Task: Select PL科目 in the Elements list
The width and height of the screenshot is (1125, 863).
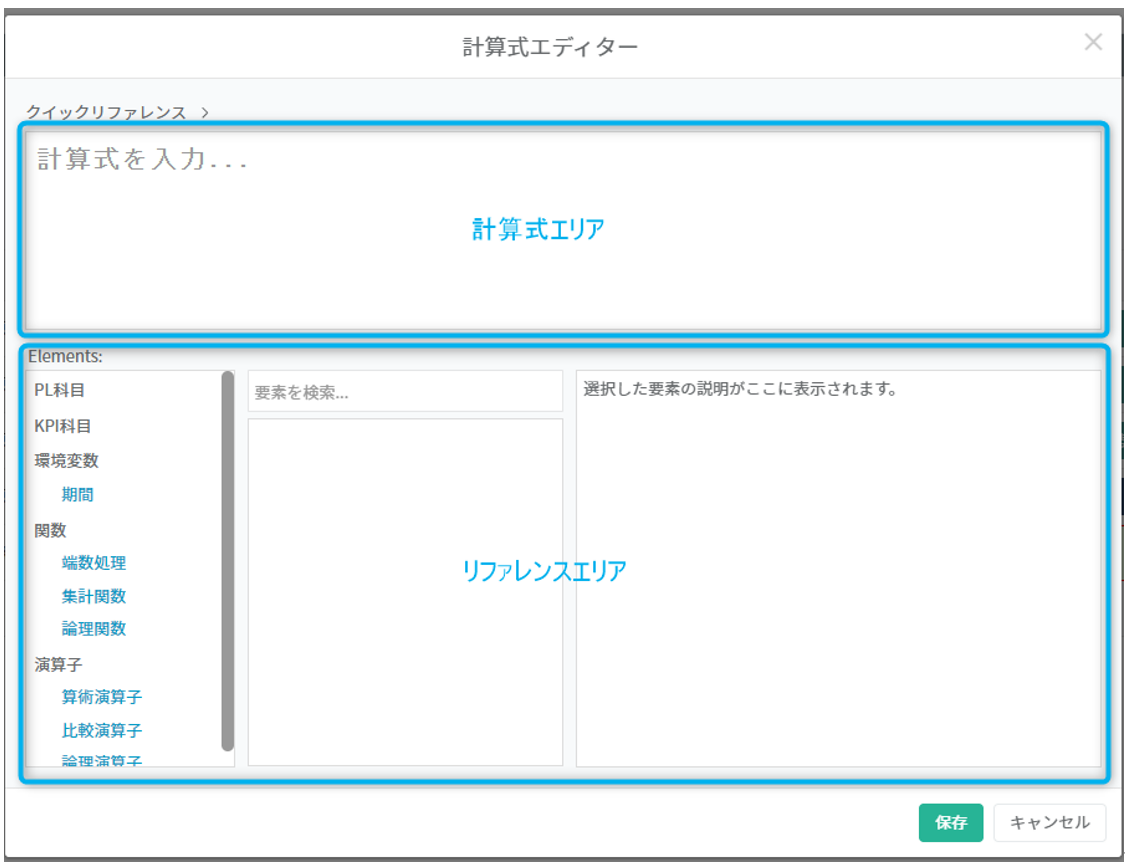Action: point(60,391)
